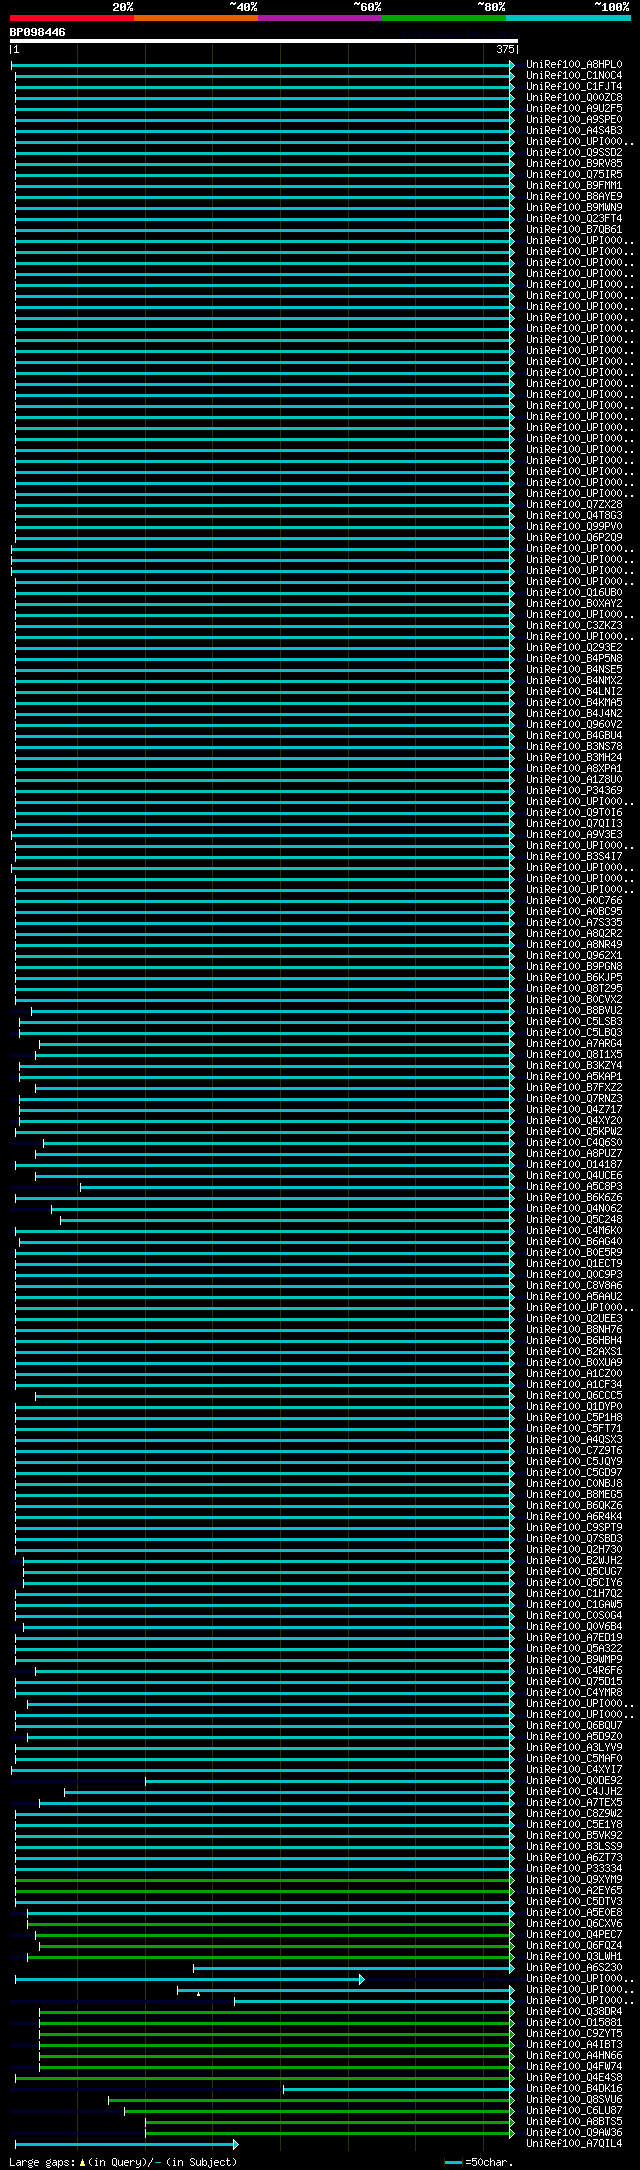Click the UniRef100_O15881 label
This screenshot has width=640, height=2170.
pos(574,2023)
